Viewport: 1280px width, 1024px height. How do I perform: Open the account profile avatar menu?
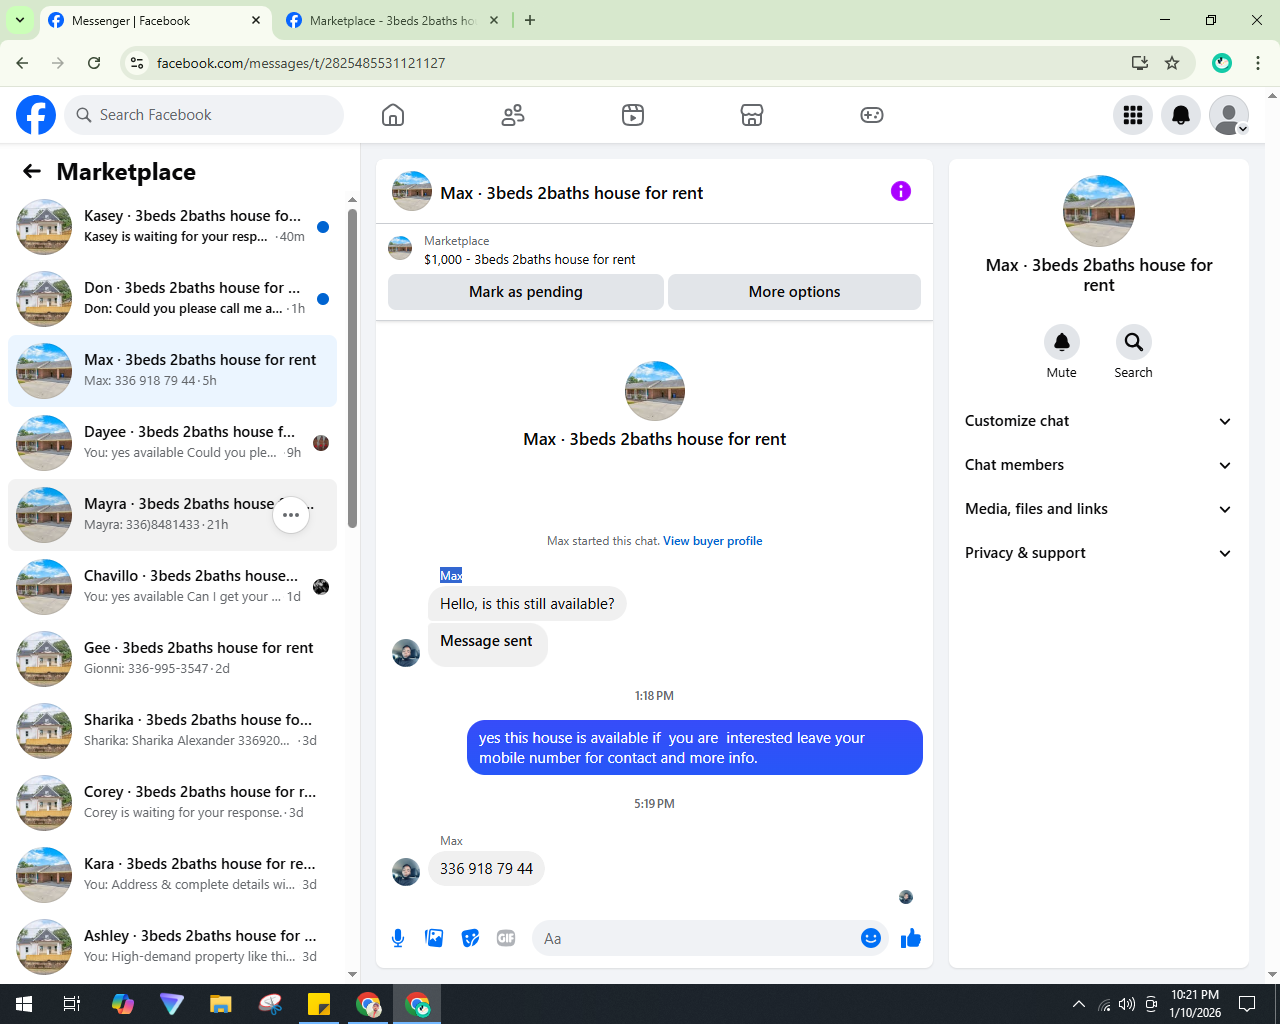(x=1229, y=115)
